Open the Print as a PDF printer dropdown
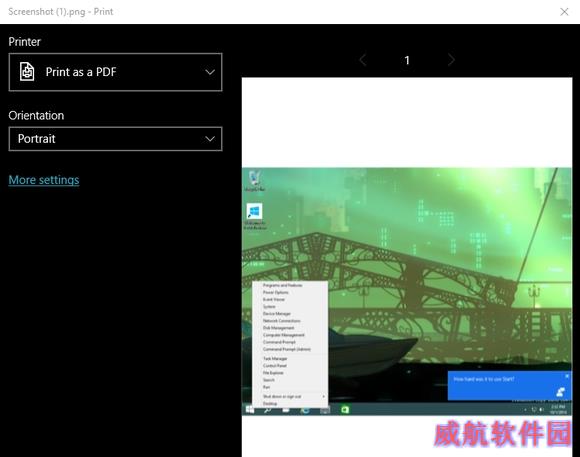 [x=115, y=72]
